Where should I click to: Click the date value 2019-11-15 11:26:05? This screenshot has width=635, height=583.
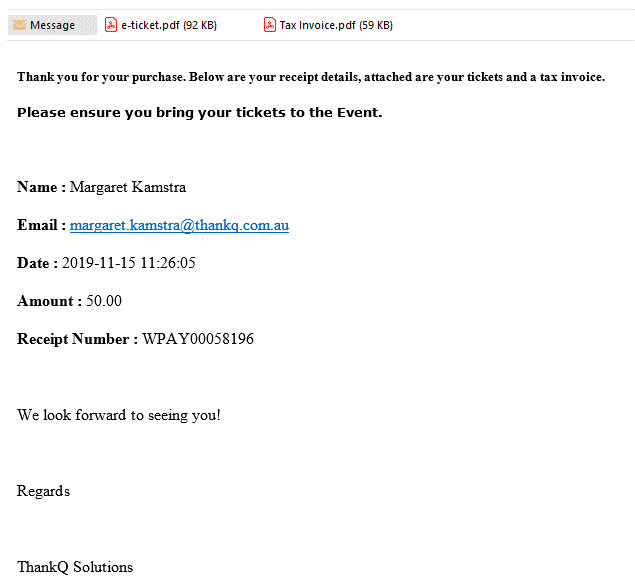[x=129, y=263]
